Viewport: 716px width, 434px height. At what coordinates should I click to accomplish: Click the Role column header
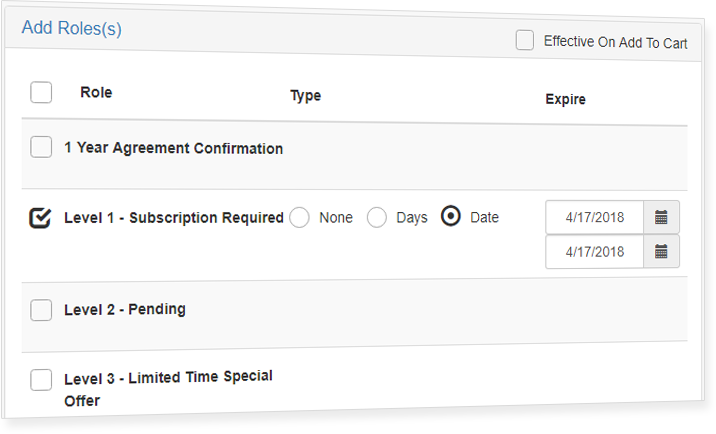(96, 92)
